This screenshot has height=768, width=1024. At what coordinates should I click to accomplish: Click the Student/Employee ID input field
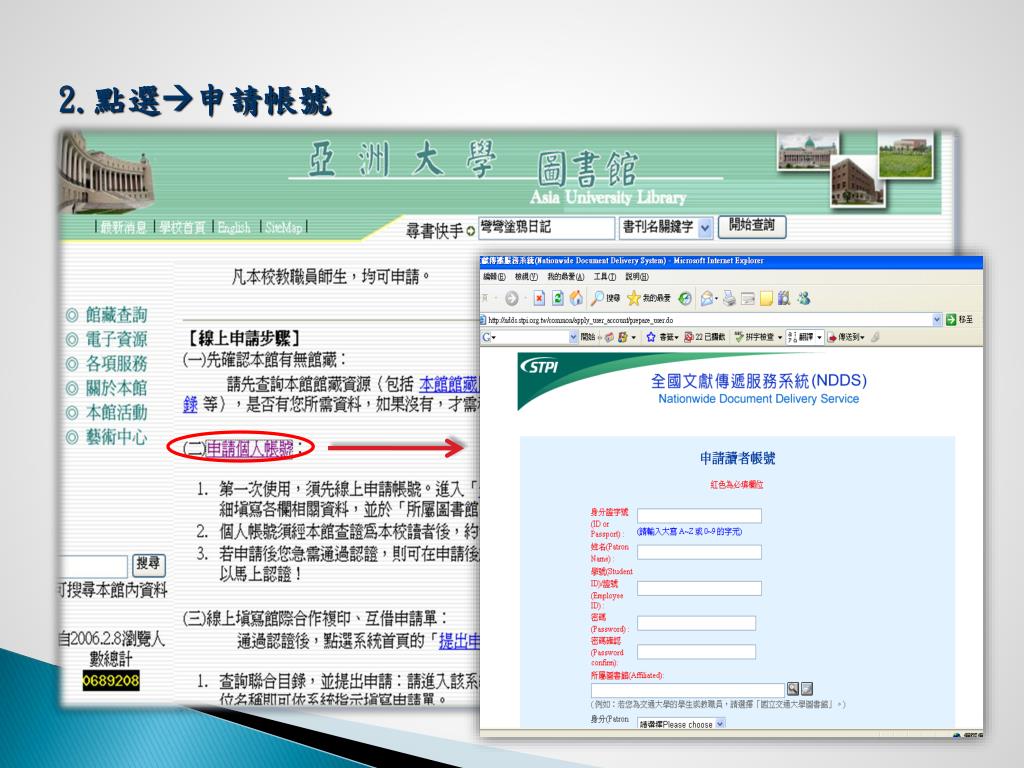(x=699, y=588)
